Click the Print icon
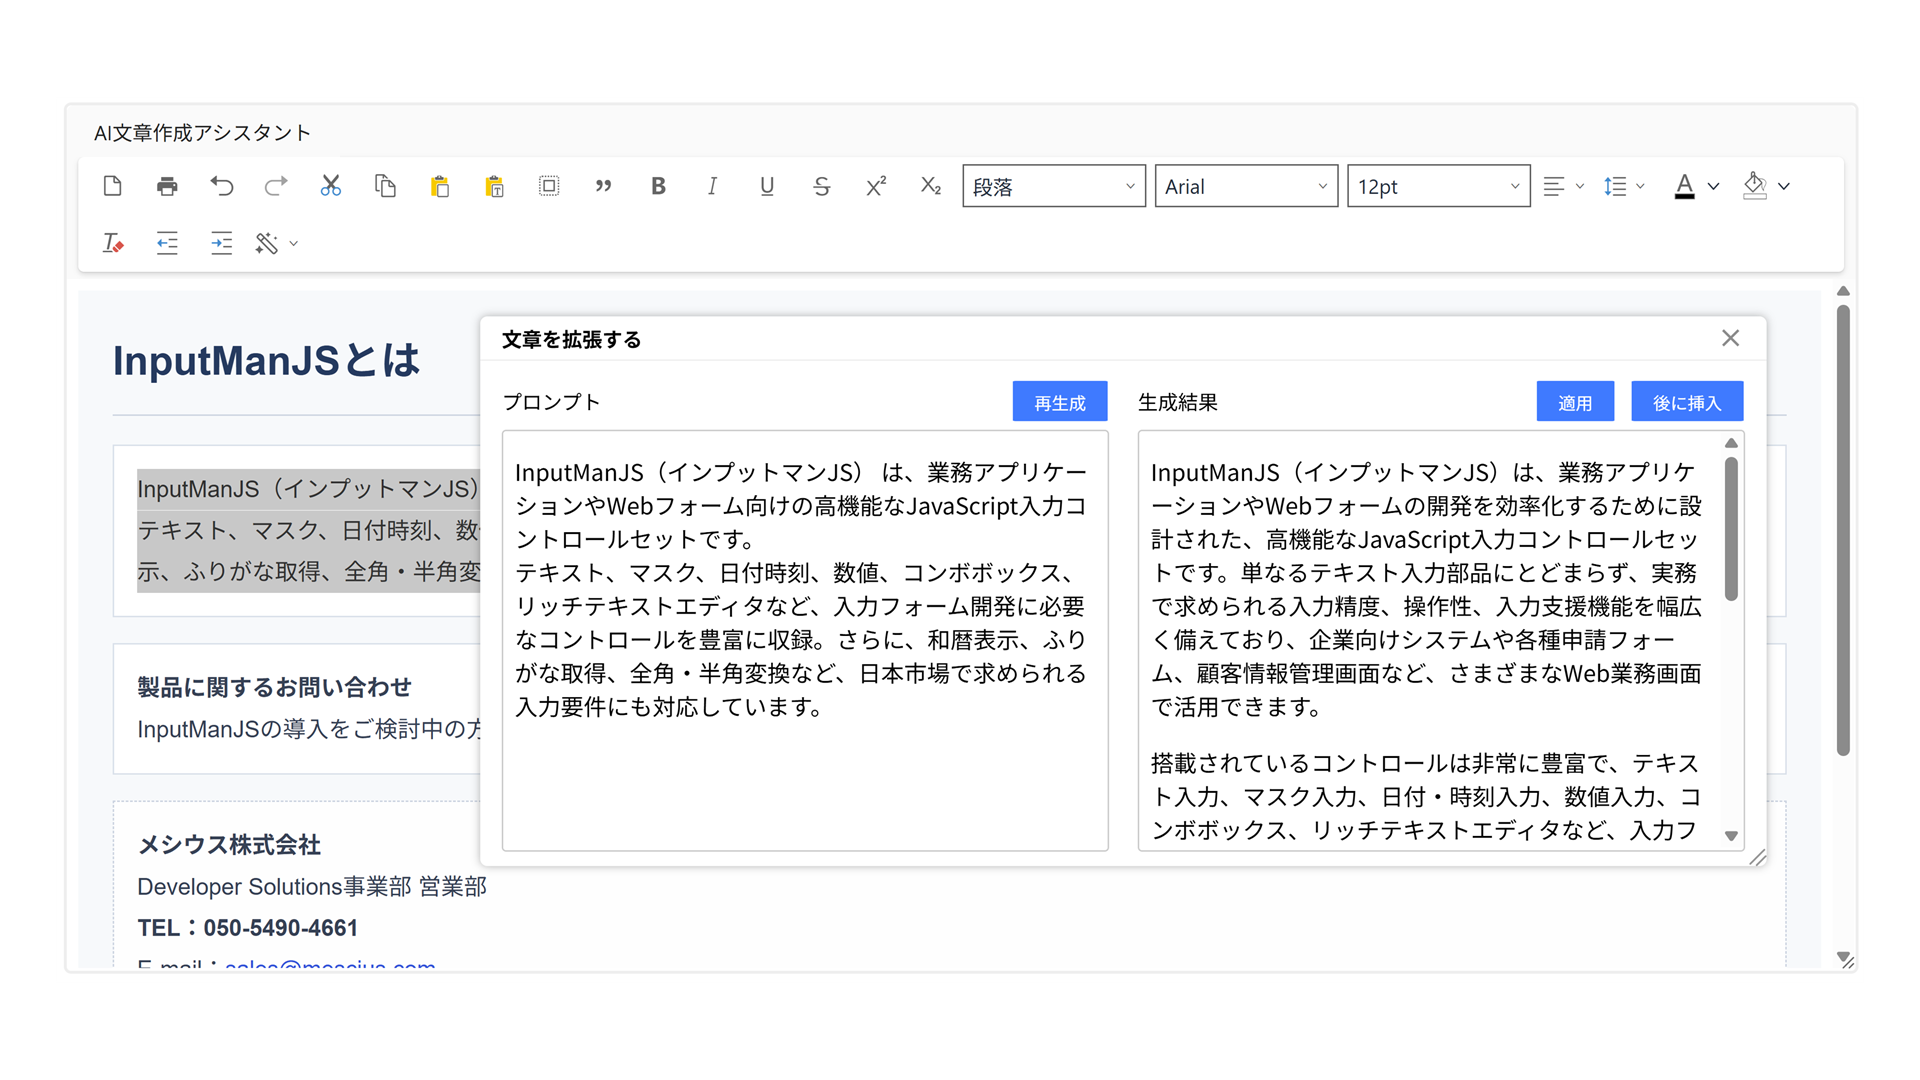 tap(167, 186)
